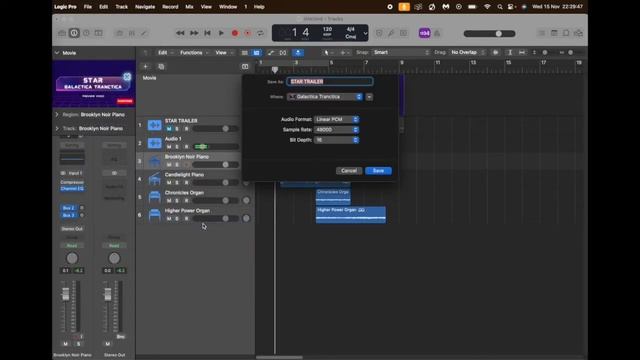Click the Save As name field STAR TRAILER
Image resolution: width=640 pixels, height=360 pixels.
pos(329,82)
